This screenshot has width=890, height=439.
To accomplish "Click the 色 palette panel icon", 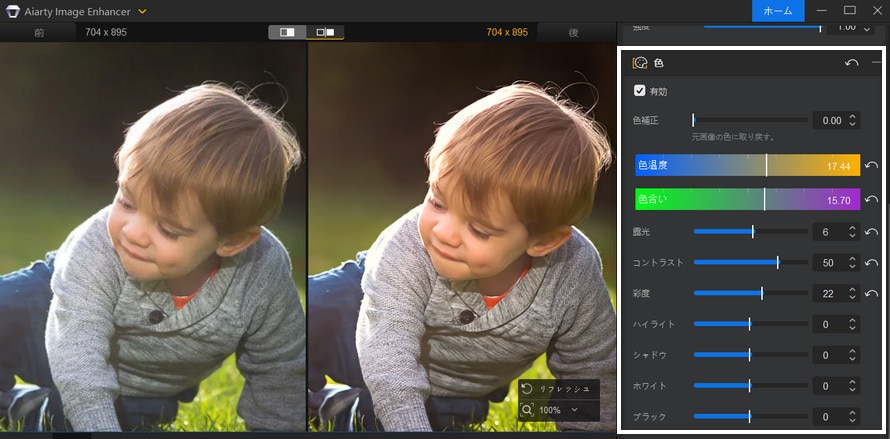I will (x=640, y=63).
